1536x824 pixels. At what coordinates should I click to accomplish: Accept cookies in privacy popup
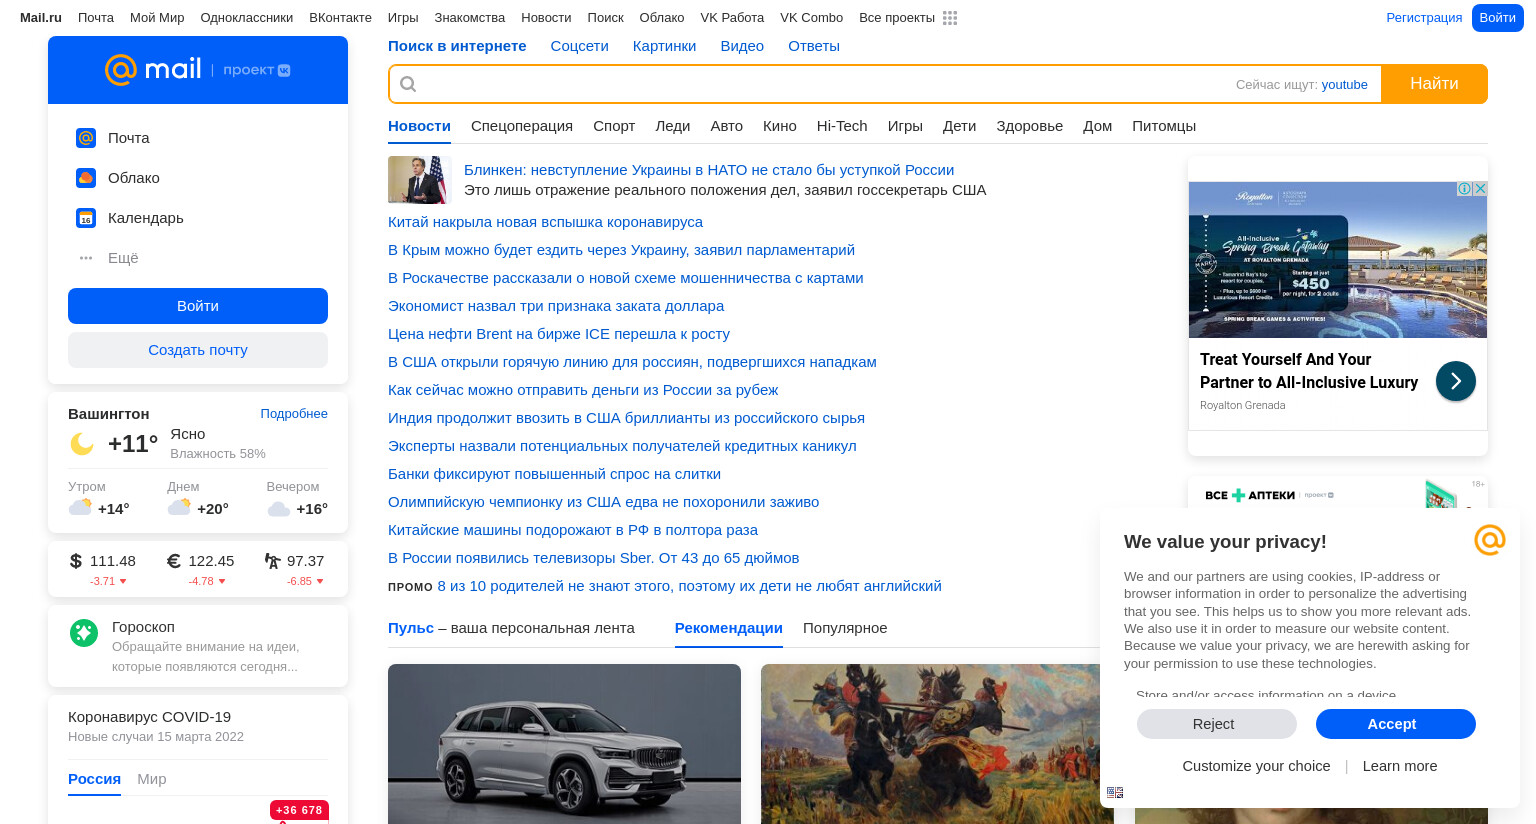click(1396, 724)
